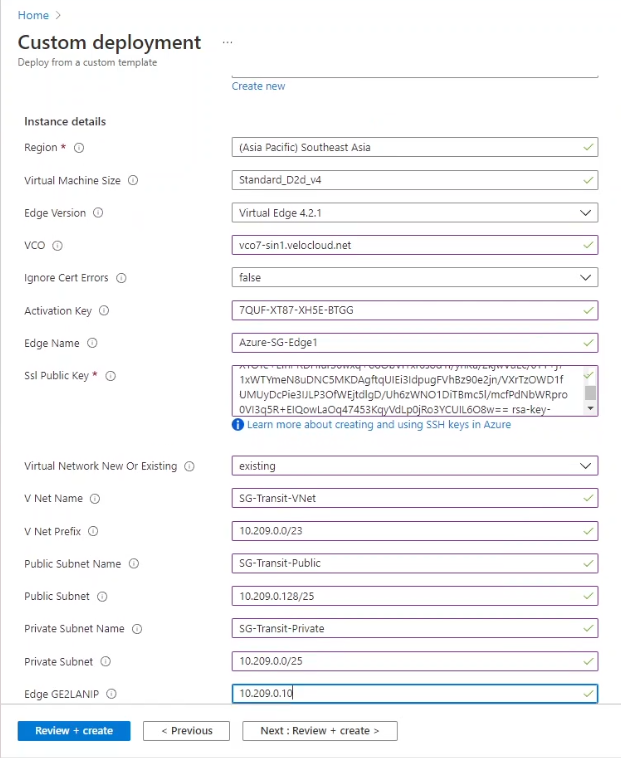
Task: Click the 'Deploy from a custom template' subtitle
Action: point(87,62)
